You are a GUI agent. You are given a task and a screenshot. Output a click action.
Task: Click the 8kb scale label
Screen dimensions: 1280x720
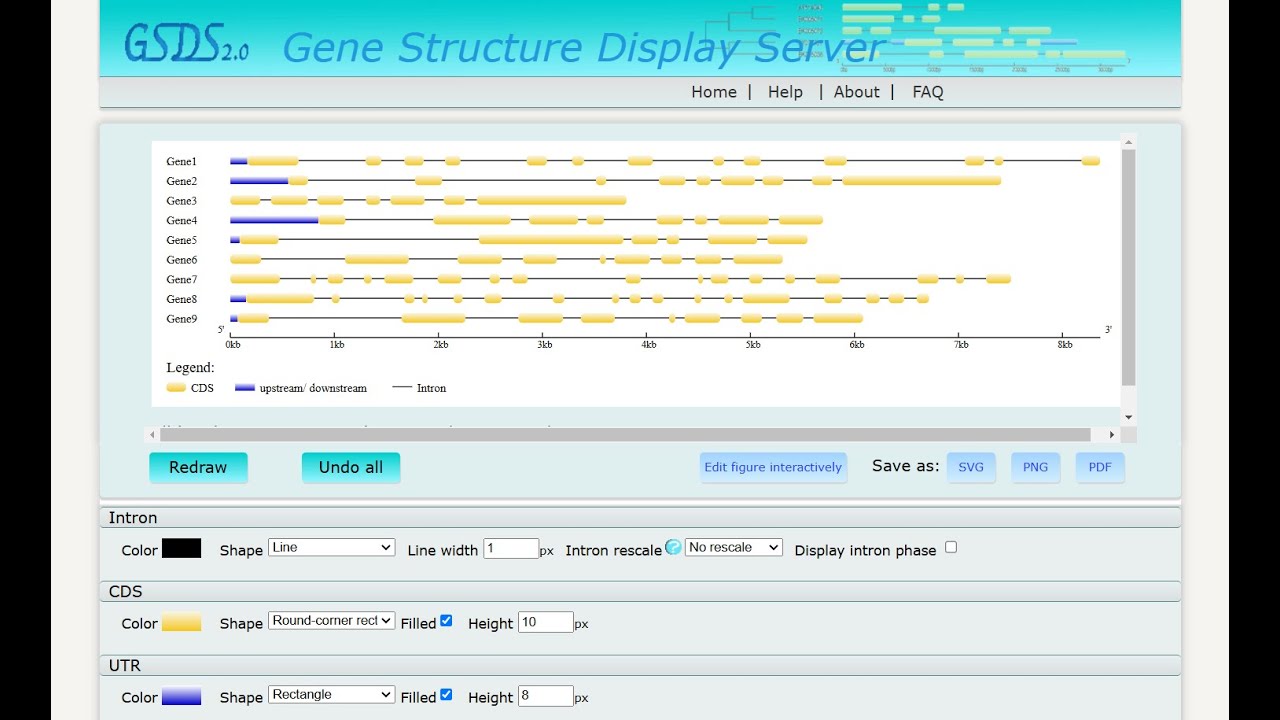tap(1065, 345)
